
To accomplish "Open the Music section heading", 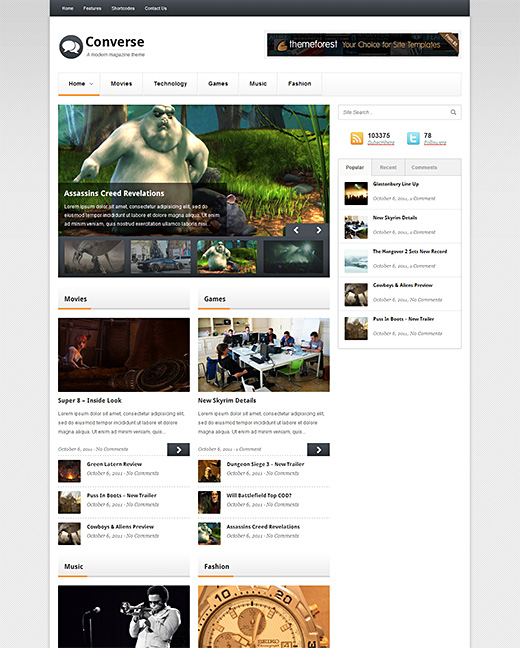I will point(74,567).
